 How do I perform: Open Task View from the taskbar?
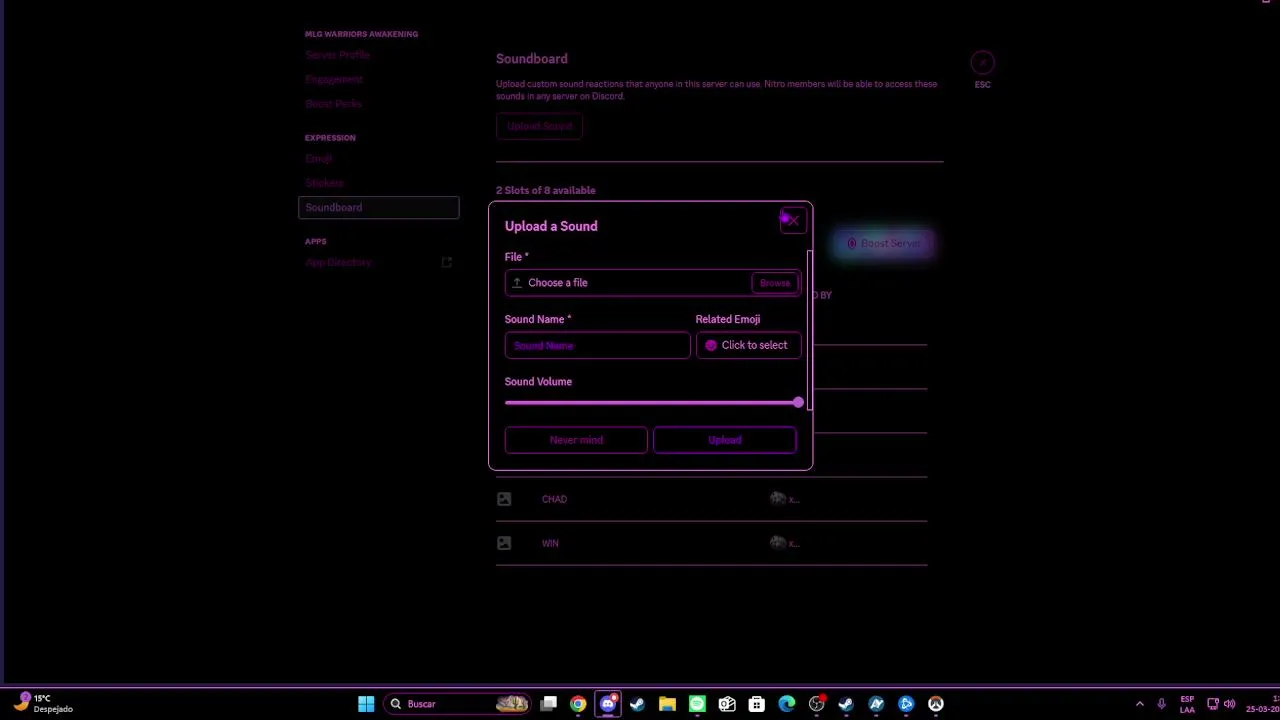coord(548,704)
